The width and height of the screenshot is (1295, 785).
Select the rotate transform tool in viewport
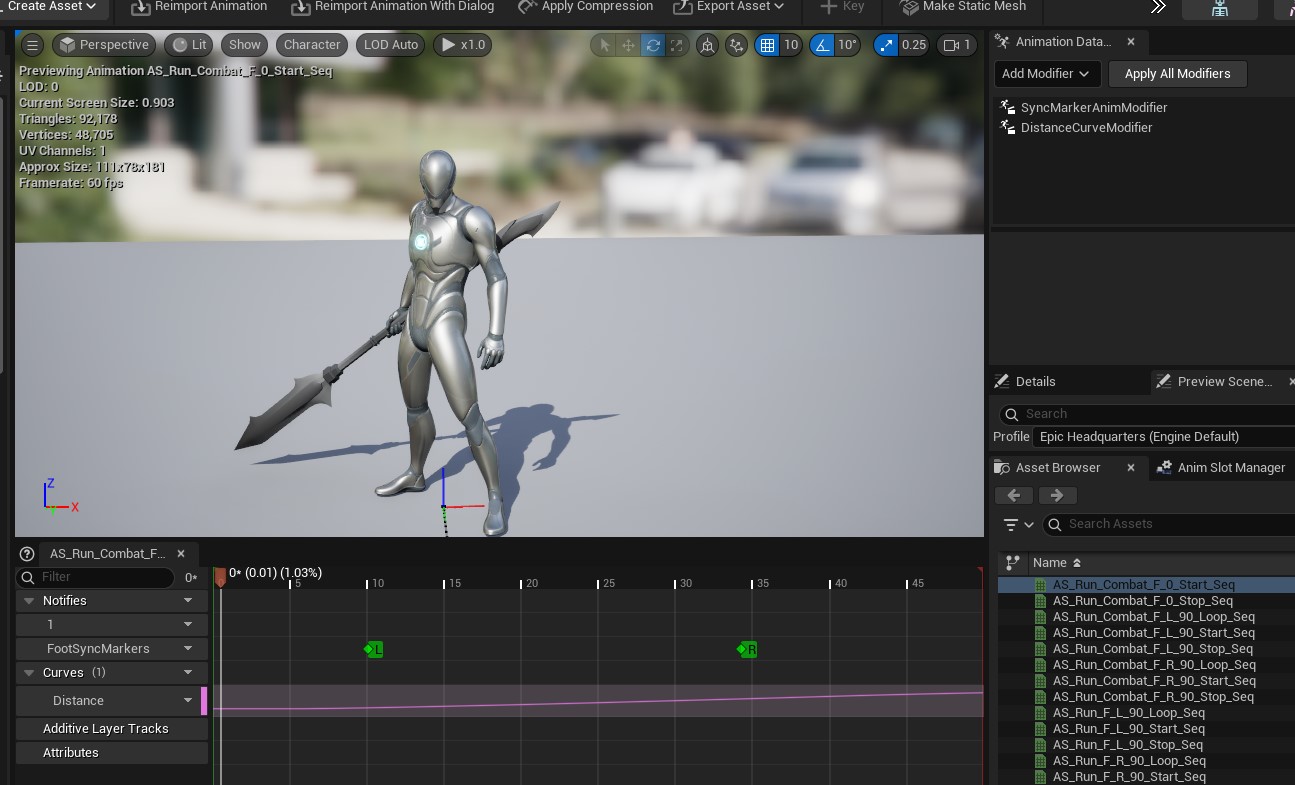(653, 45)
